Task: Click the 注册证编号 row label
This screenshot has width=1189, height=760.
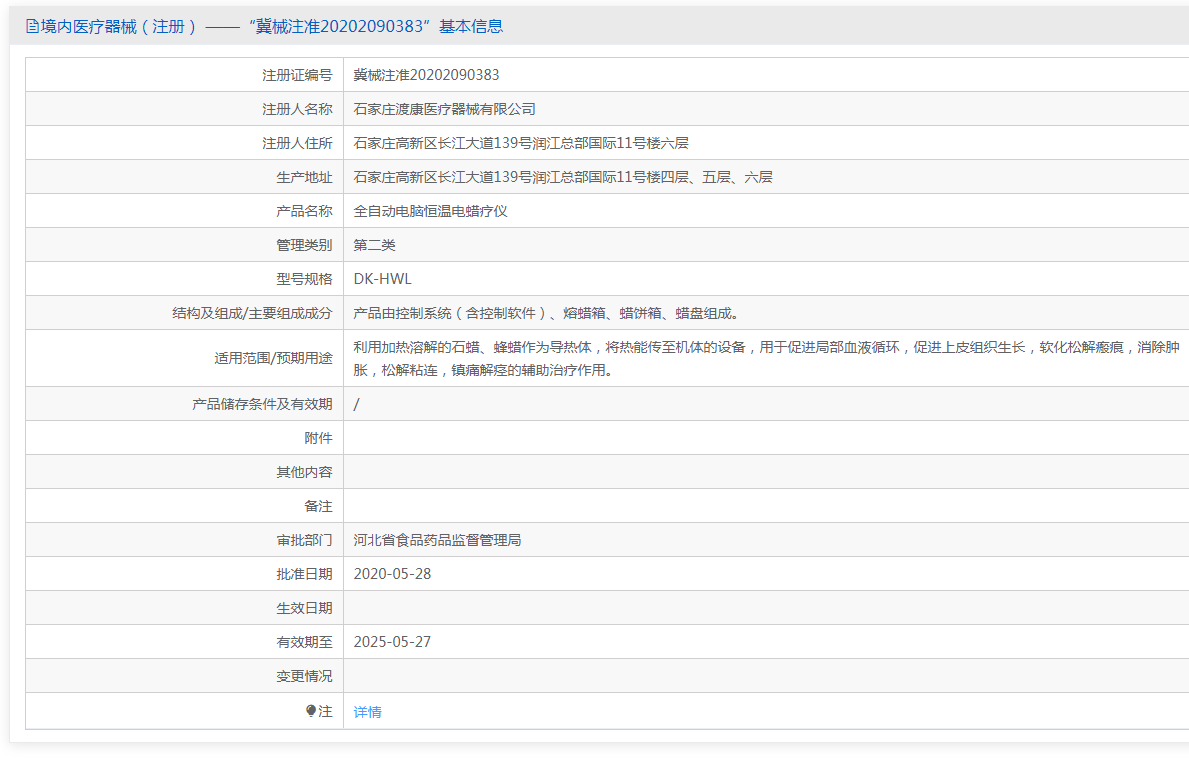Action: coord(297,75)
